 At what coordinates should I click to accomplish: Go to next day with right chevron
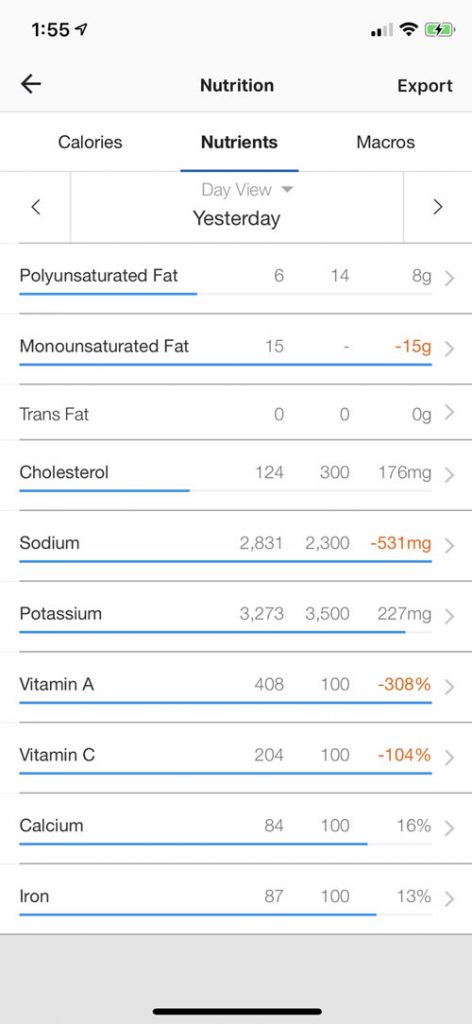[438, 208]
